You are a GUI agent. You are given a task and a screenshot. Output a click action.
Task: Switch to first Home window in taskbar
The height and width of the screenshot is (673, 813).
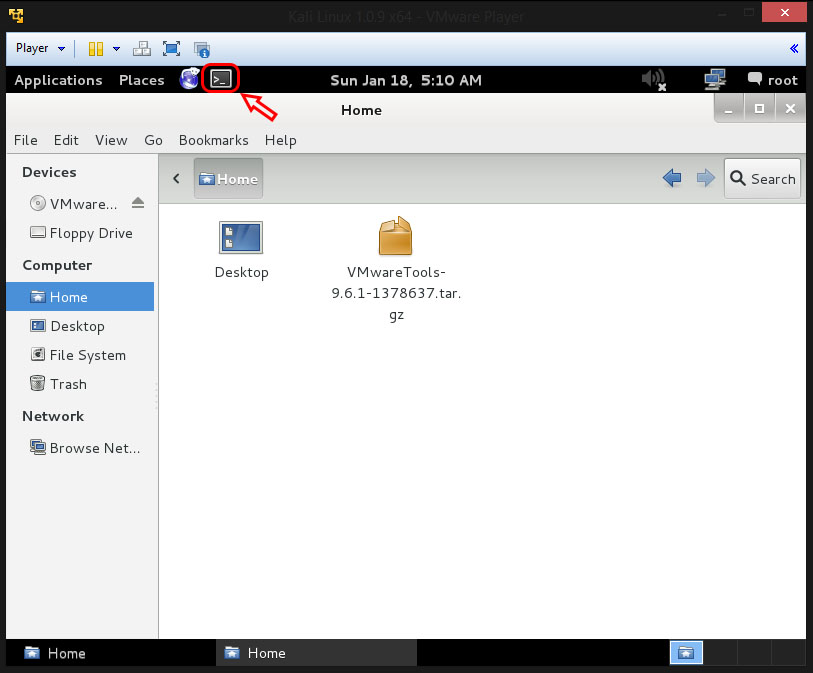pyautogui.click(x=110, y=653)
